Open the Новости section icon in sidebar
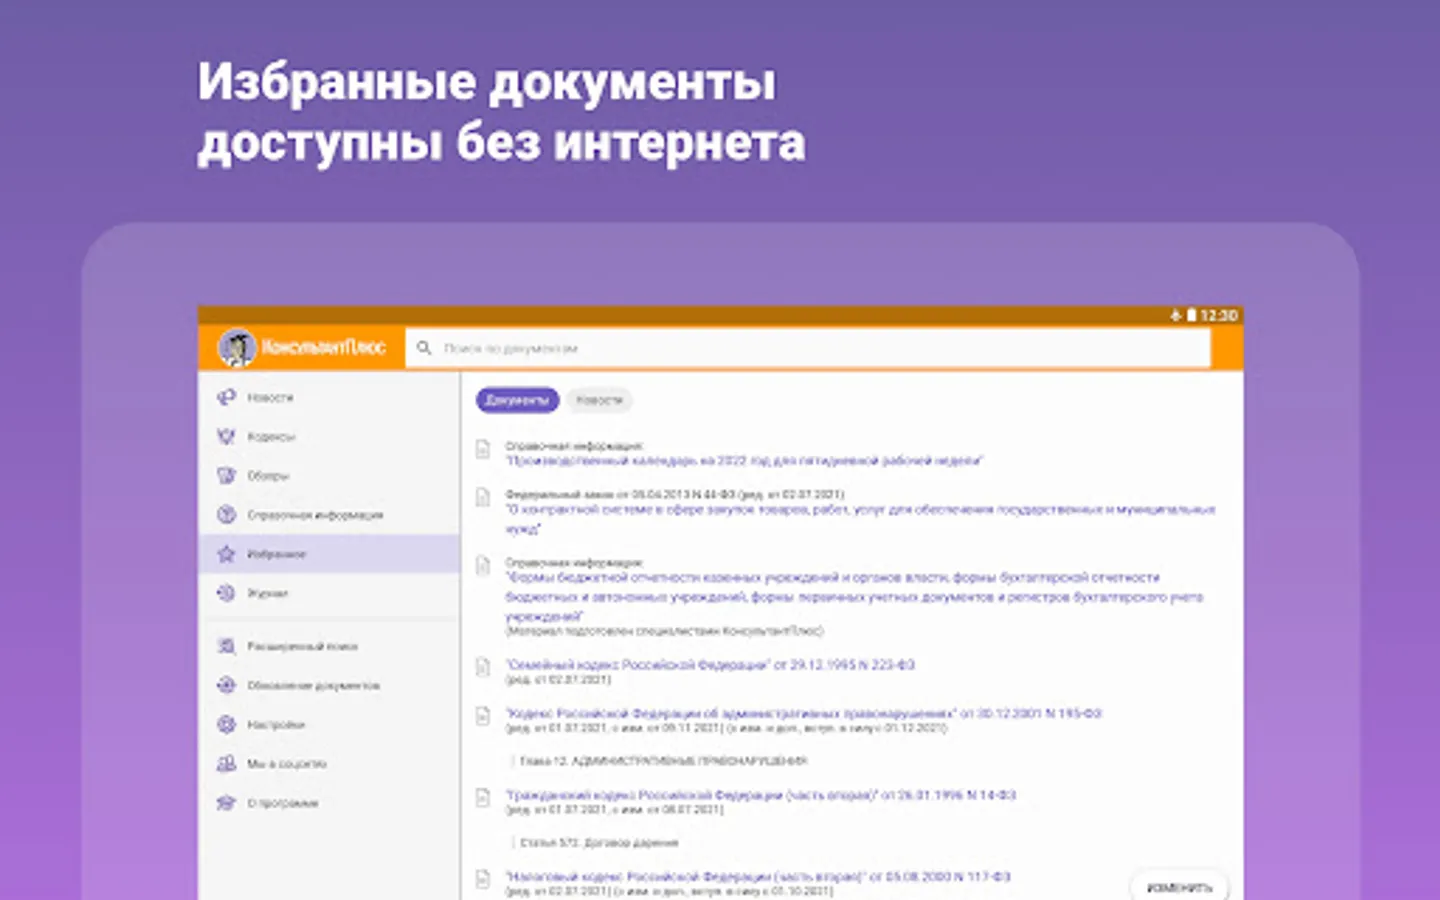Viewport: 1440px width, 900px height. pyautogui.click(x=227, y=397)
